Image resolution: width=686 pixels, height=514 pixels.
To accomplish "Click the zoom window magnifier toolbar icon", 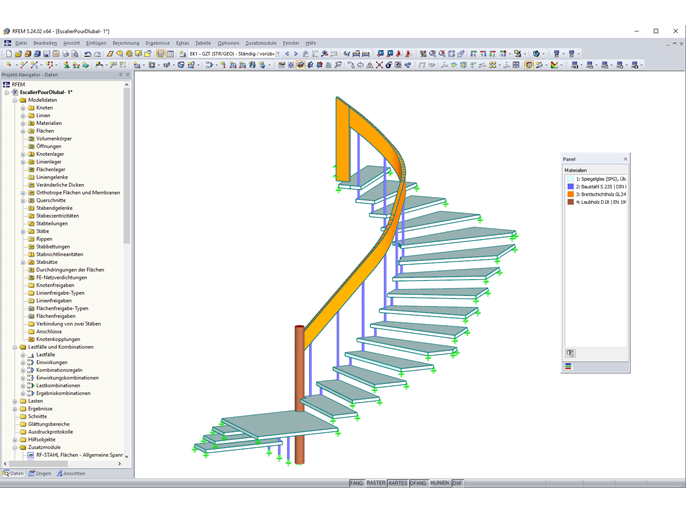I will point(433,54).
